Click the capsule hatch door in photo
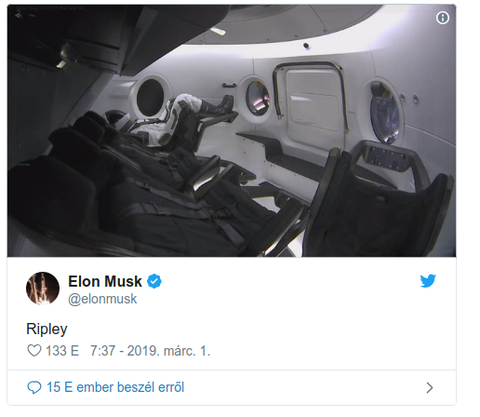The width and height of the screenshot is (480, 417). point(312,100)
